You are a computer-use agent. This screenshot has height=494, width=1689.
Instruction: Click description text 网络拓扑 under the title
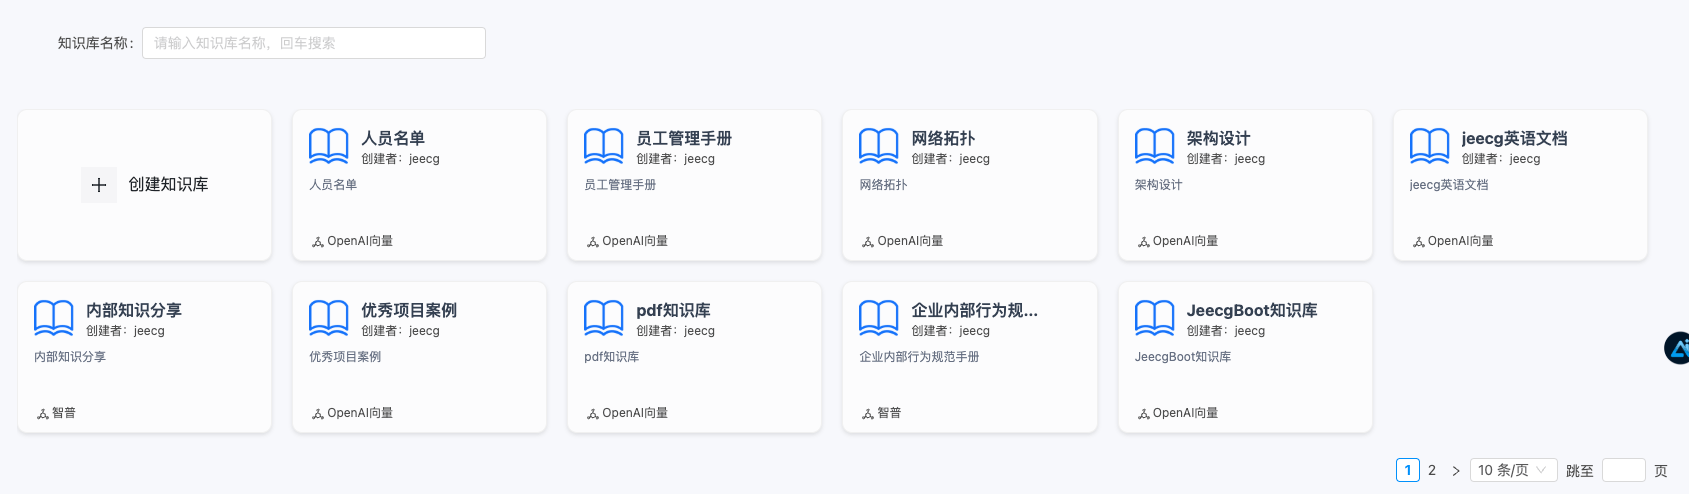pos(883,185)
